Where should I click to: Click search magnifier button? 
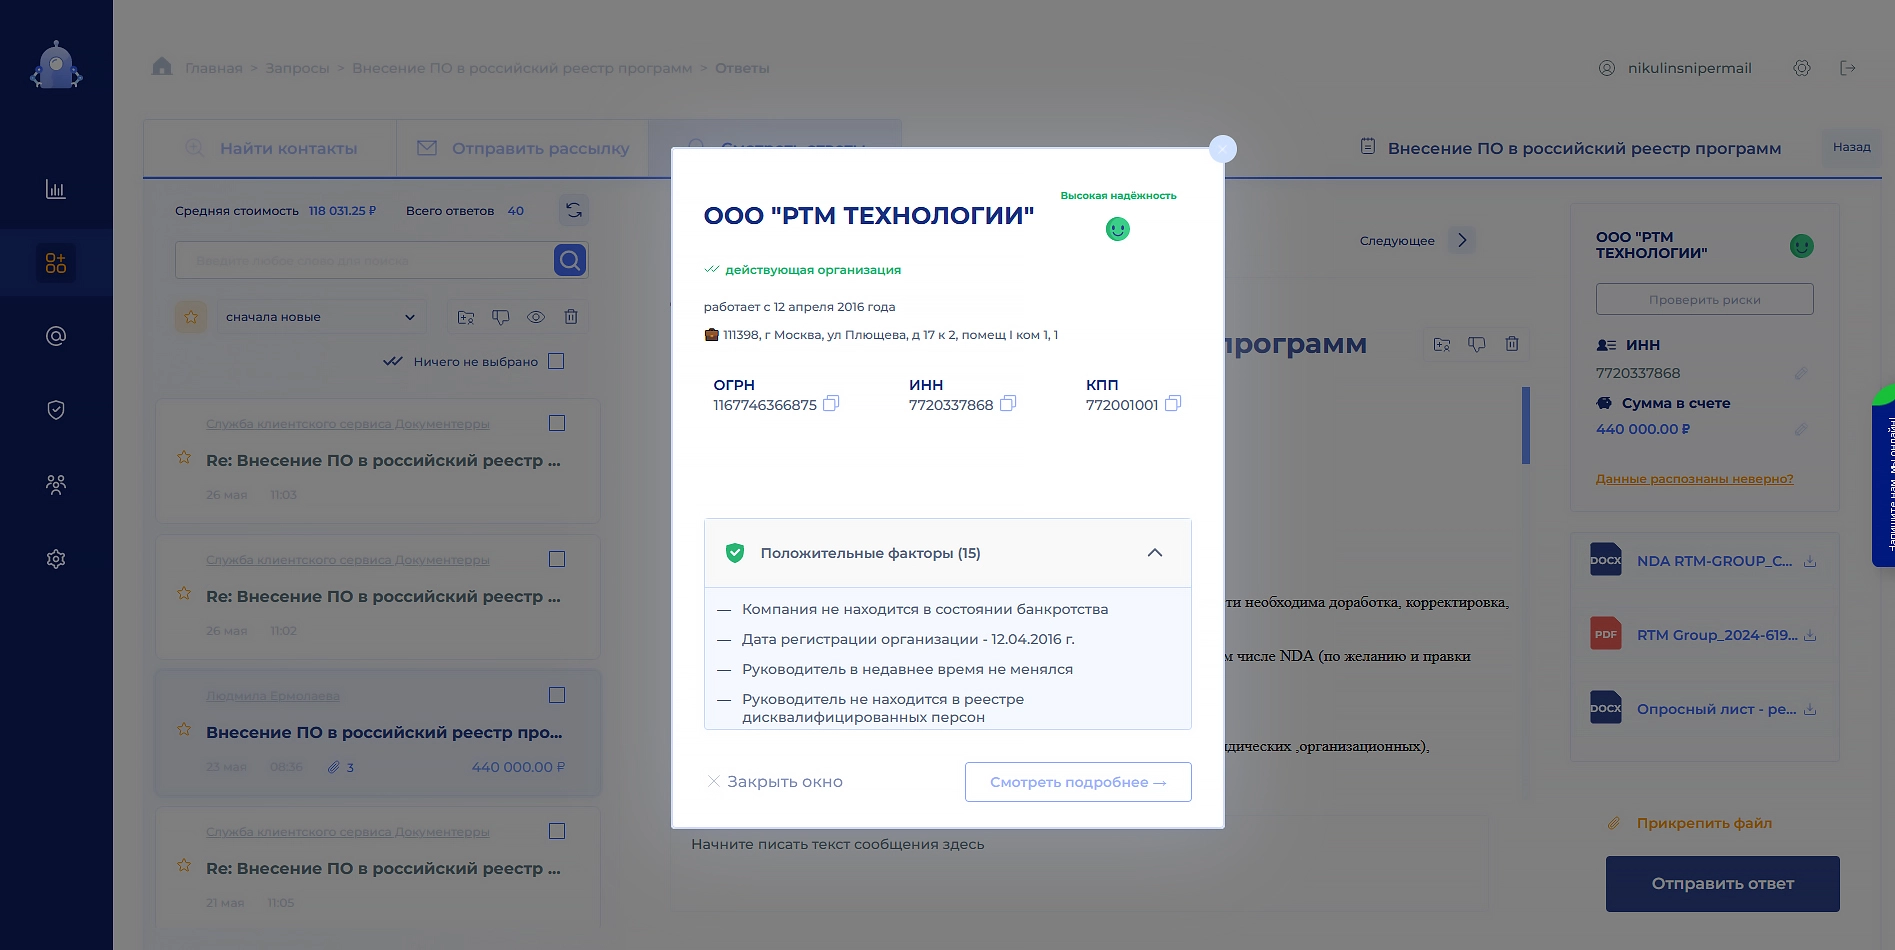[x=570, y=261]
